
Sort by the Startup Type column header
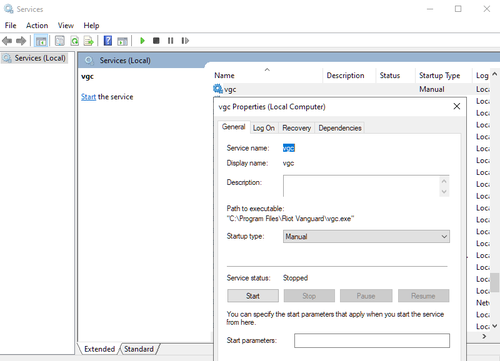coord(443,75)
